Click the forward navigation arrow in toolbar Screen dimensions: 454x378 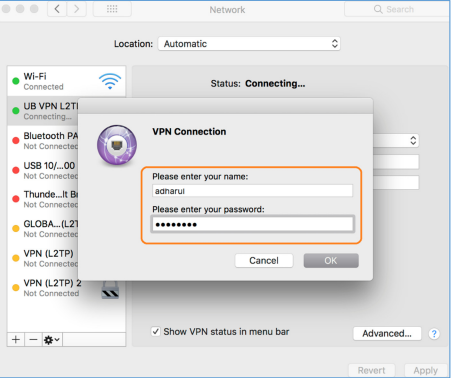77,9
